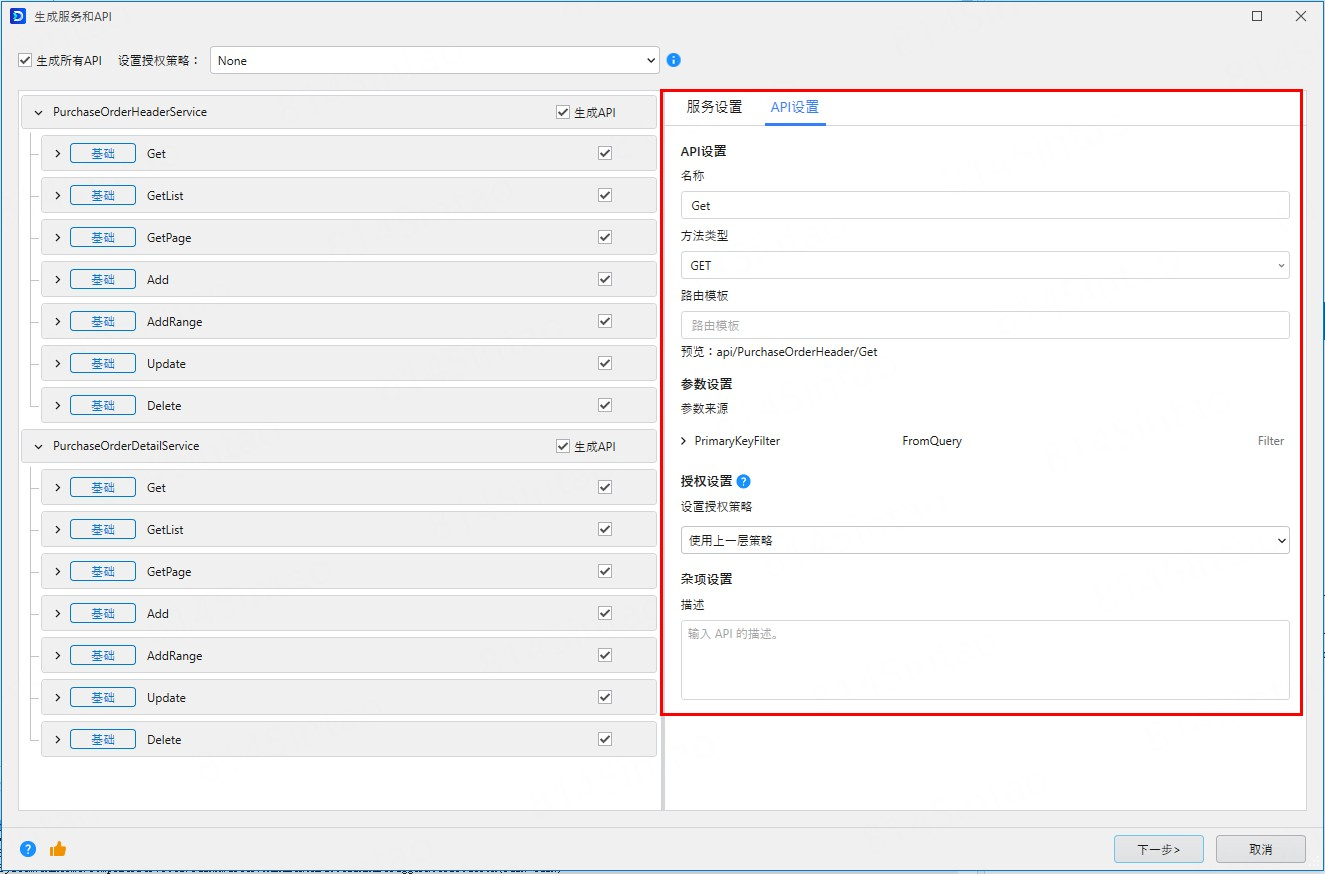Click the help icon next to 授权设置

click(x=743, y=481)
